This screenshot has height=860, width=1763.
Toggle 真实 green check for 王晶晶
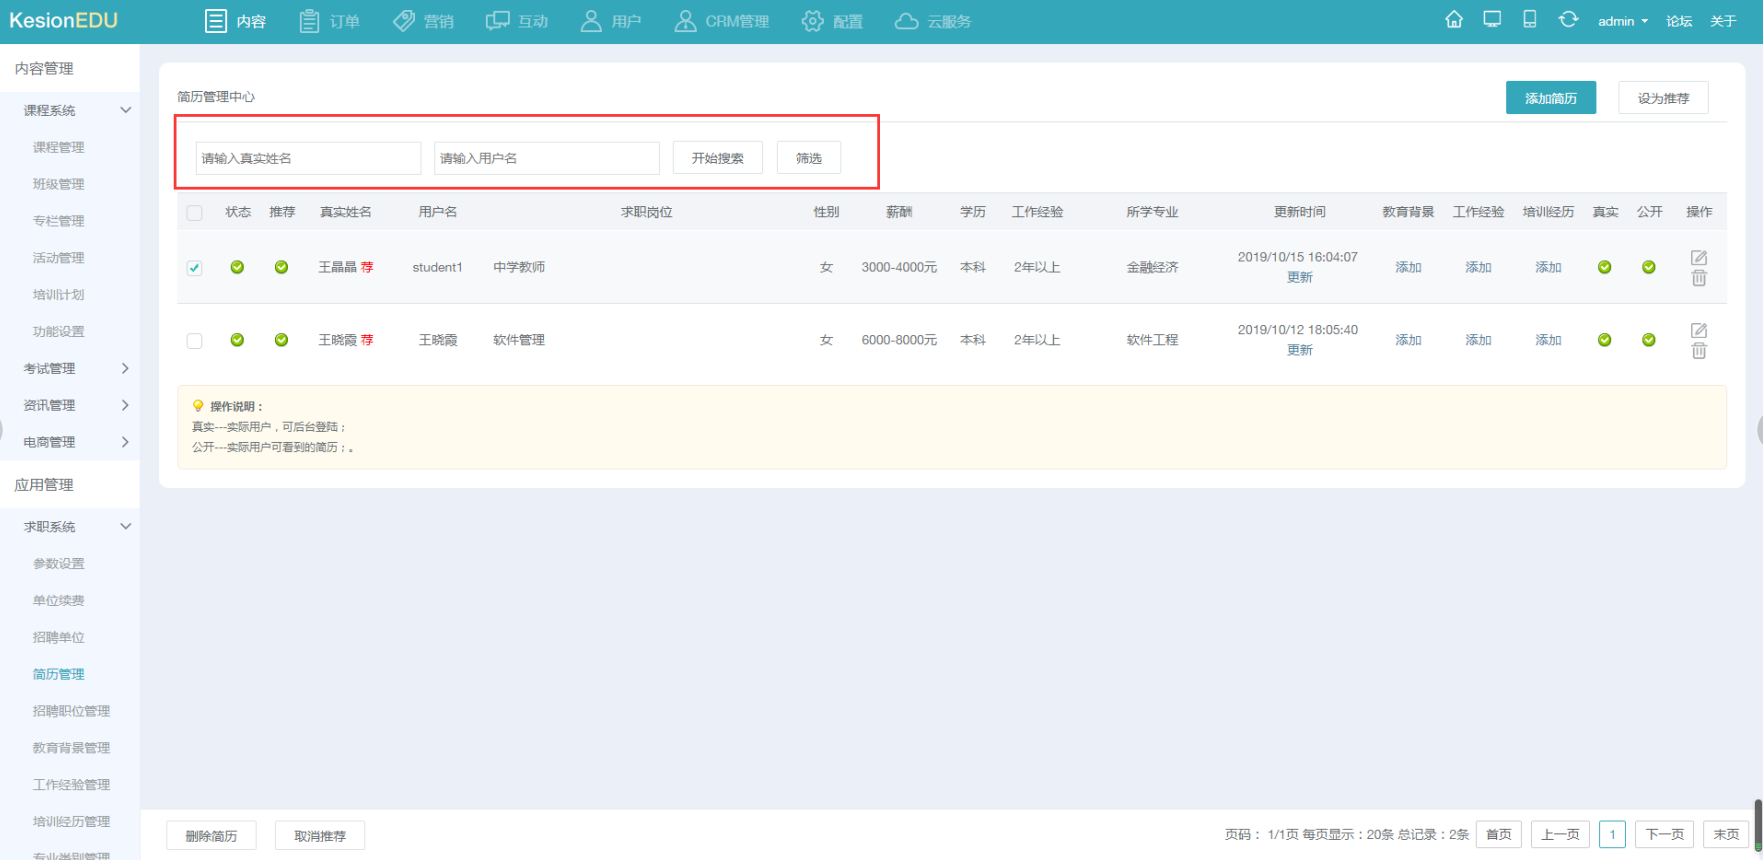click(x=1605, y=267)
